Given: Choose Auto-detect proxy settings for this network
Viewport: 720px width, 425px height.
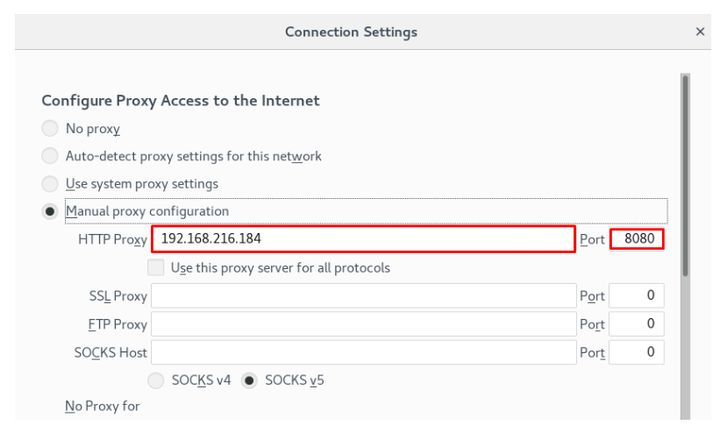Looking at the screenshot, I should point(50,156).
